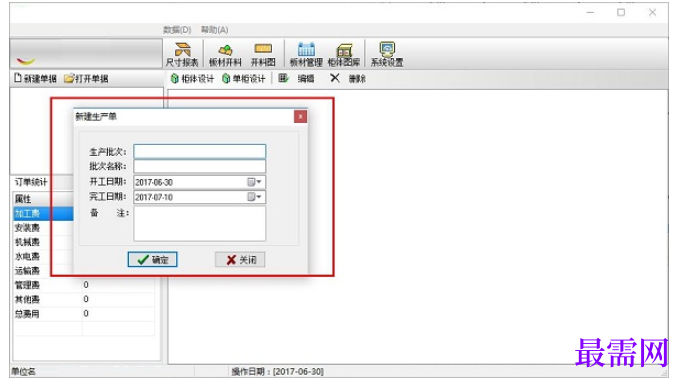Select the 安装费 row
Screen dimensions: 687x384
(x=43, y=228)
